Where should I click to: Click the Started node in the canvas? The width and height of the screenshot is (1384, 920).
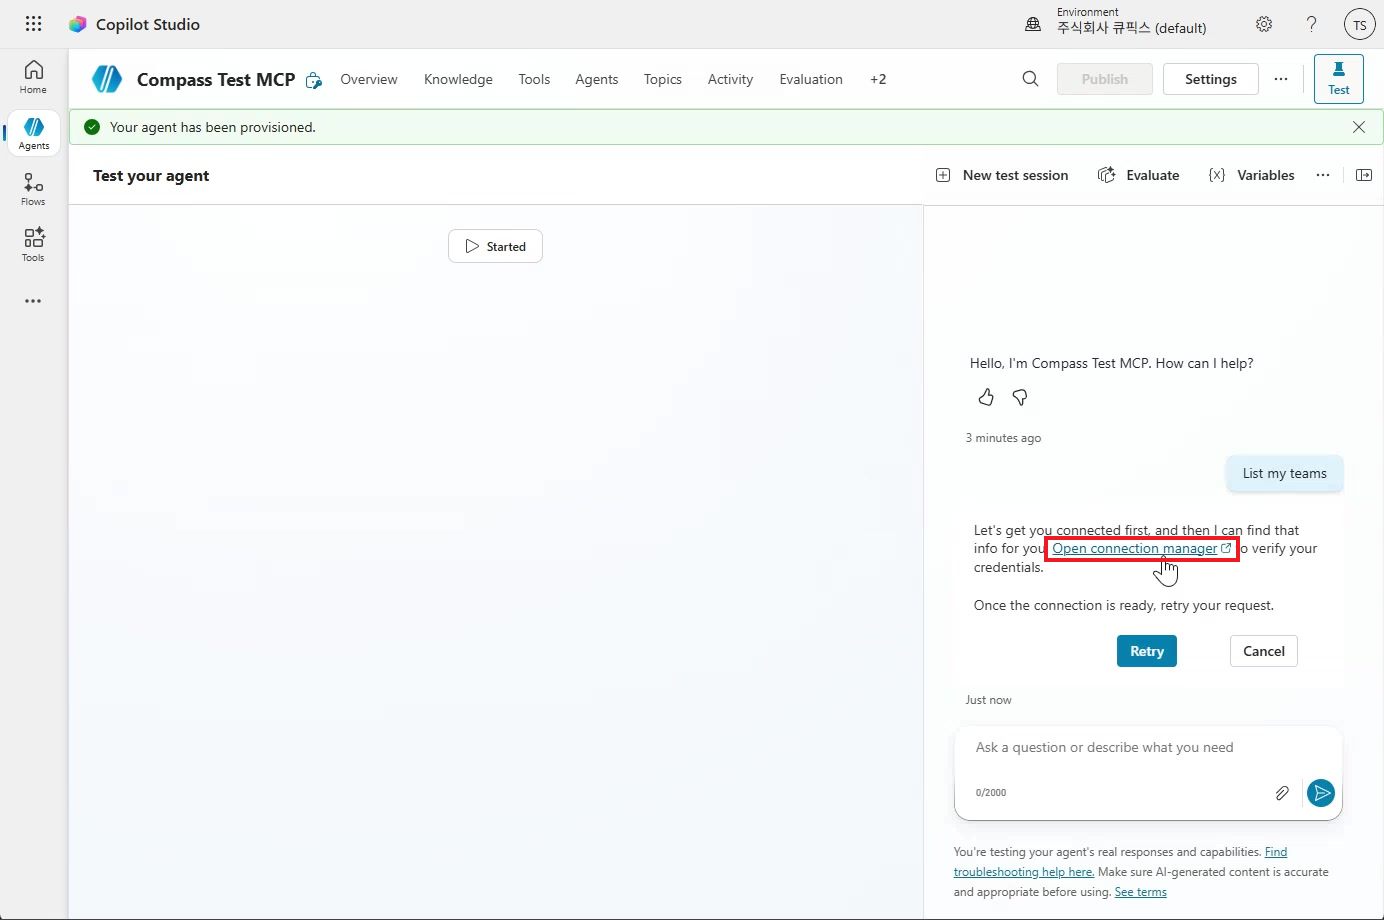[x=495, y=246]
